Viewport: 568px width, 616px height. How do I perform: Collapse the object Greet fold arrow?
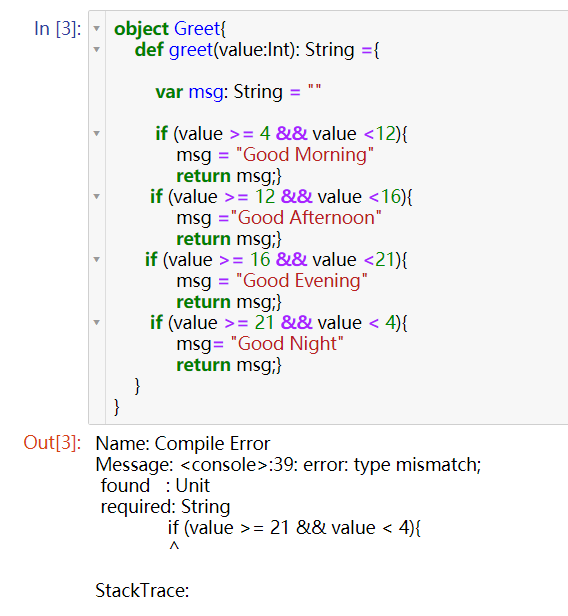coord(97,28)
